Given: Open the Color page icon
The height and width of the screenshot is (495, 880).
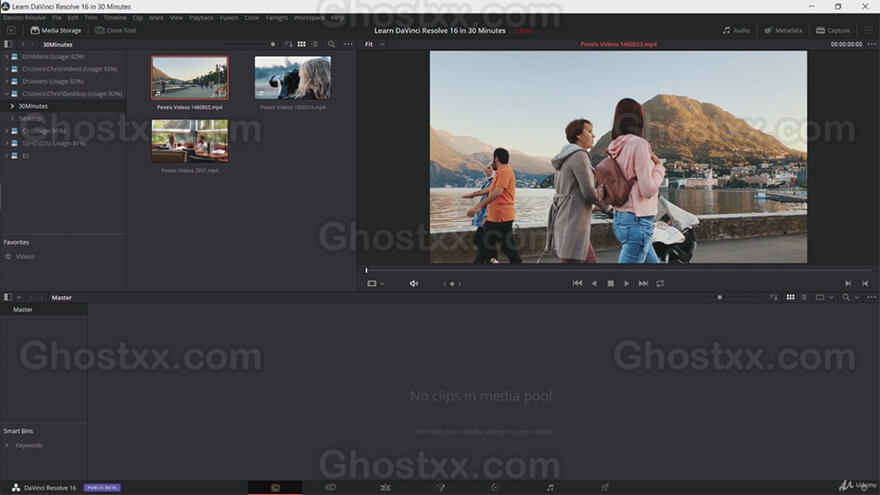Looking at the screenshot, I should coord(495,488).
